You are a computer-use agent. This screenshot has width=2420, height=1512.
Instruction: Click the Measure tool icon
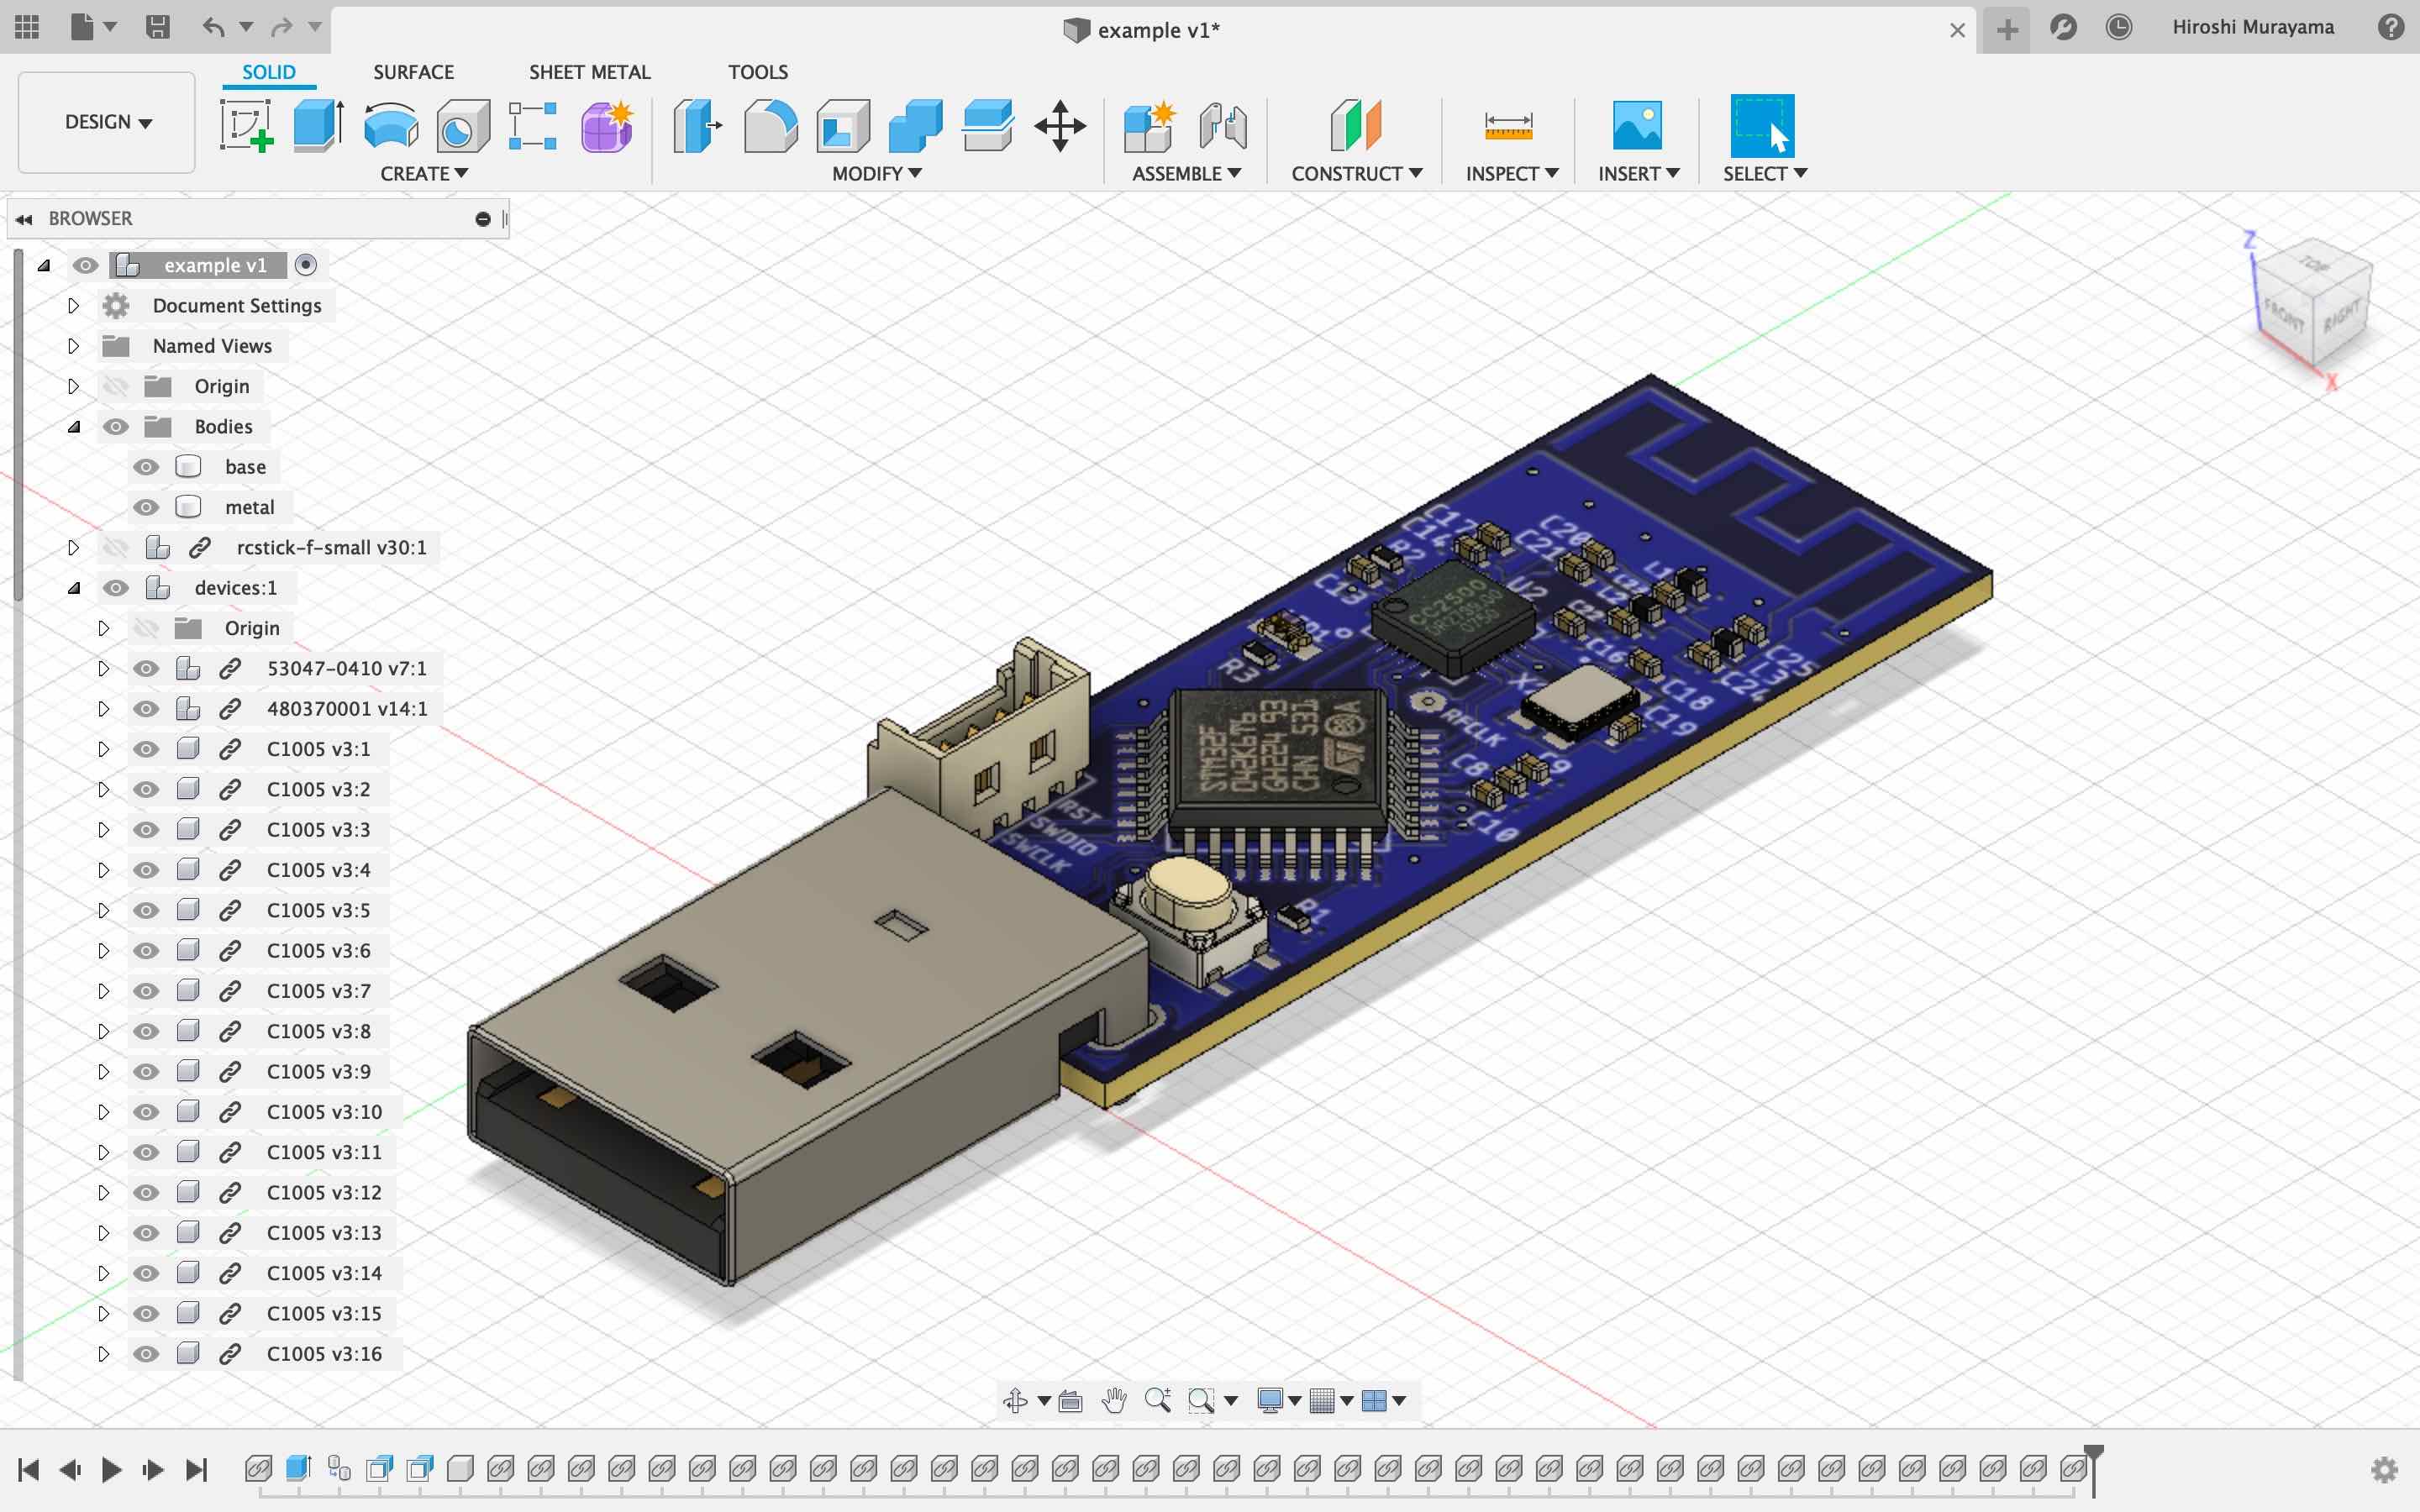pos(1508,126)
